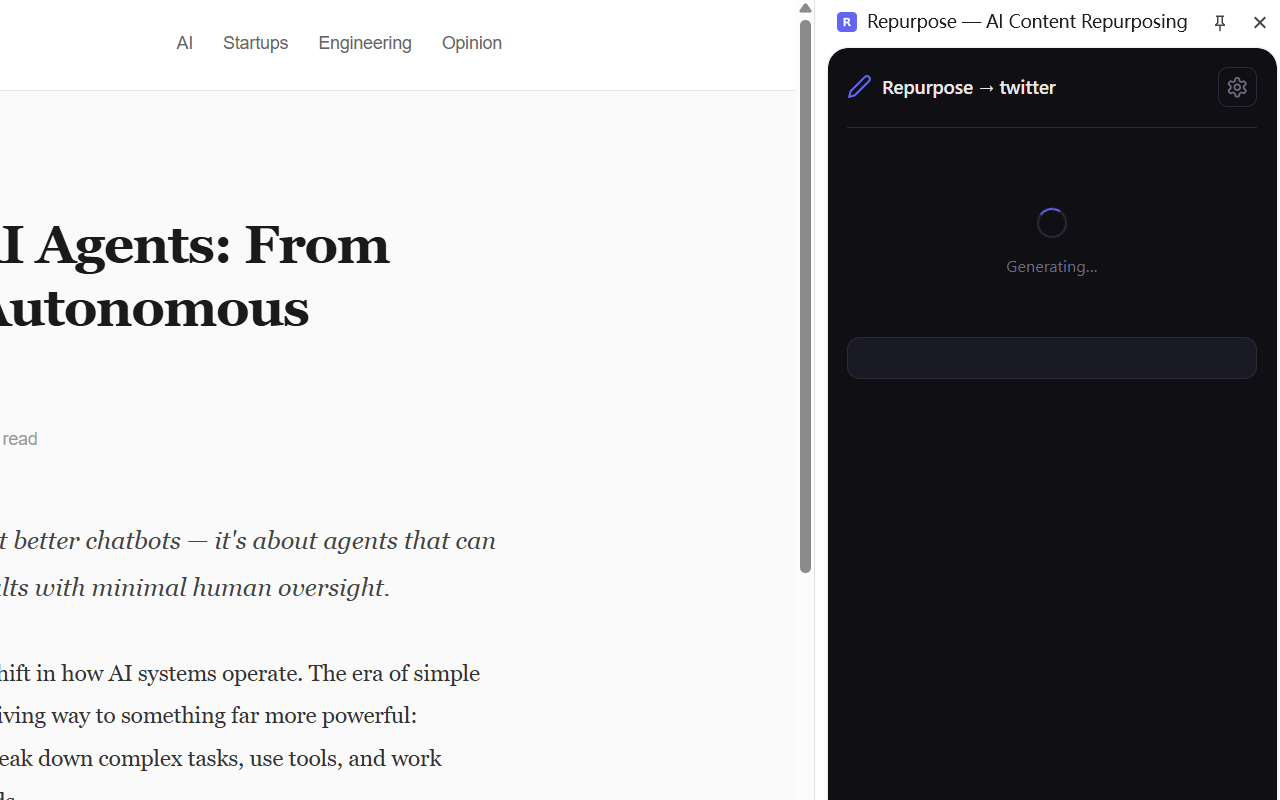Click the "Repurpose → twitter" heading
This screenshot has width=1280, height=800.
pyautogui.click(x=968, y=88)
